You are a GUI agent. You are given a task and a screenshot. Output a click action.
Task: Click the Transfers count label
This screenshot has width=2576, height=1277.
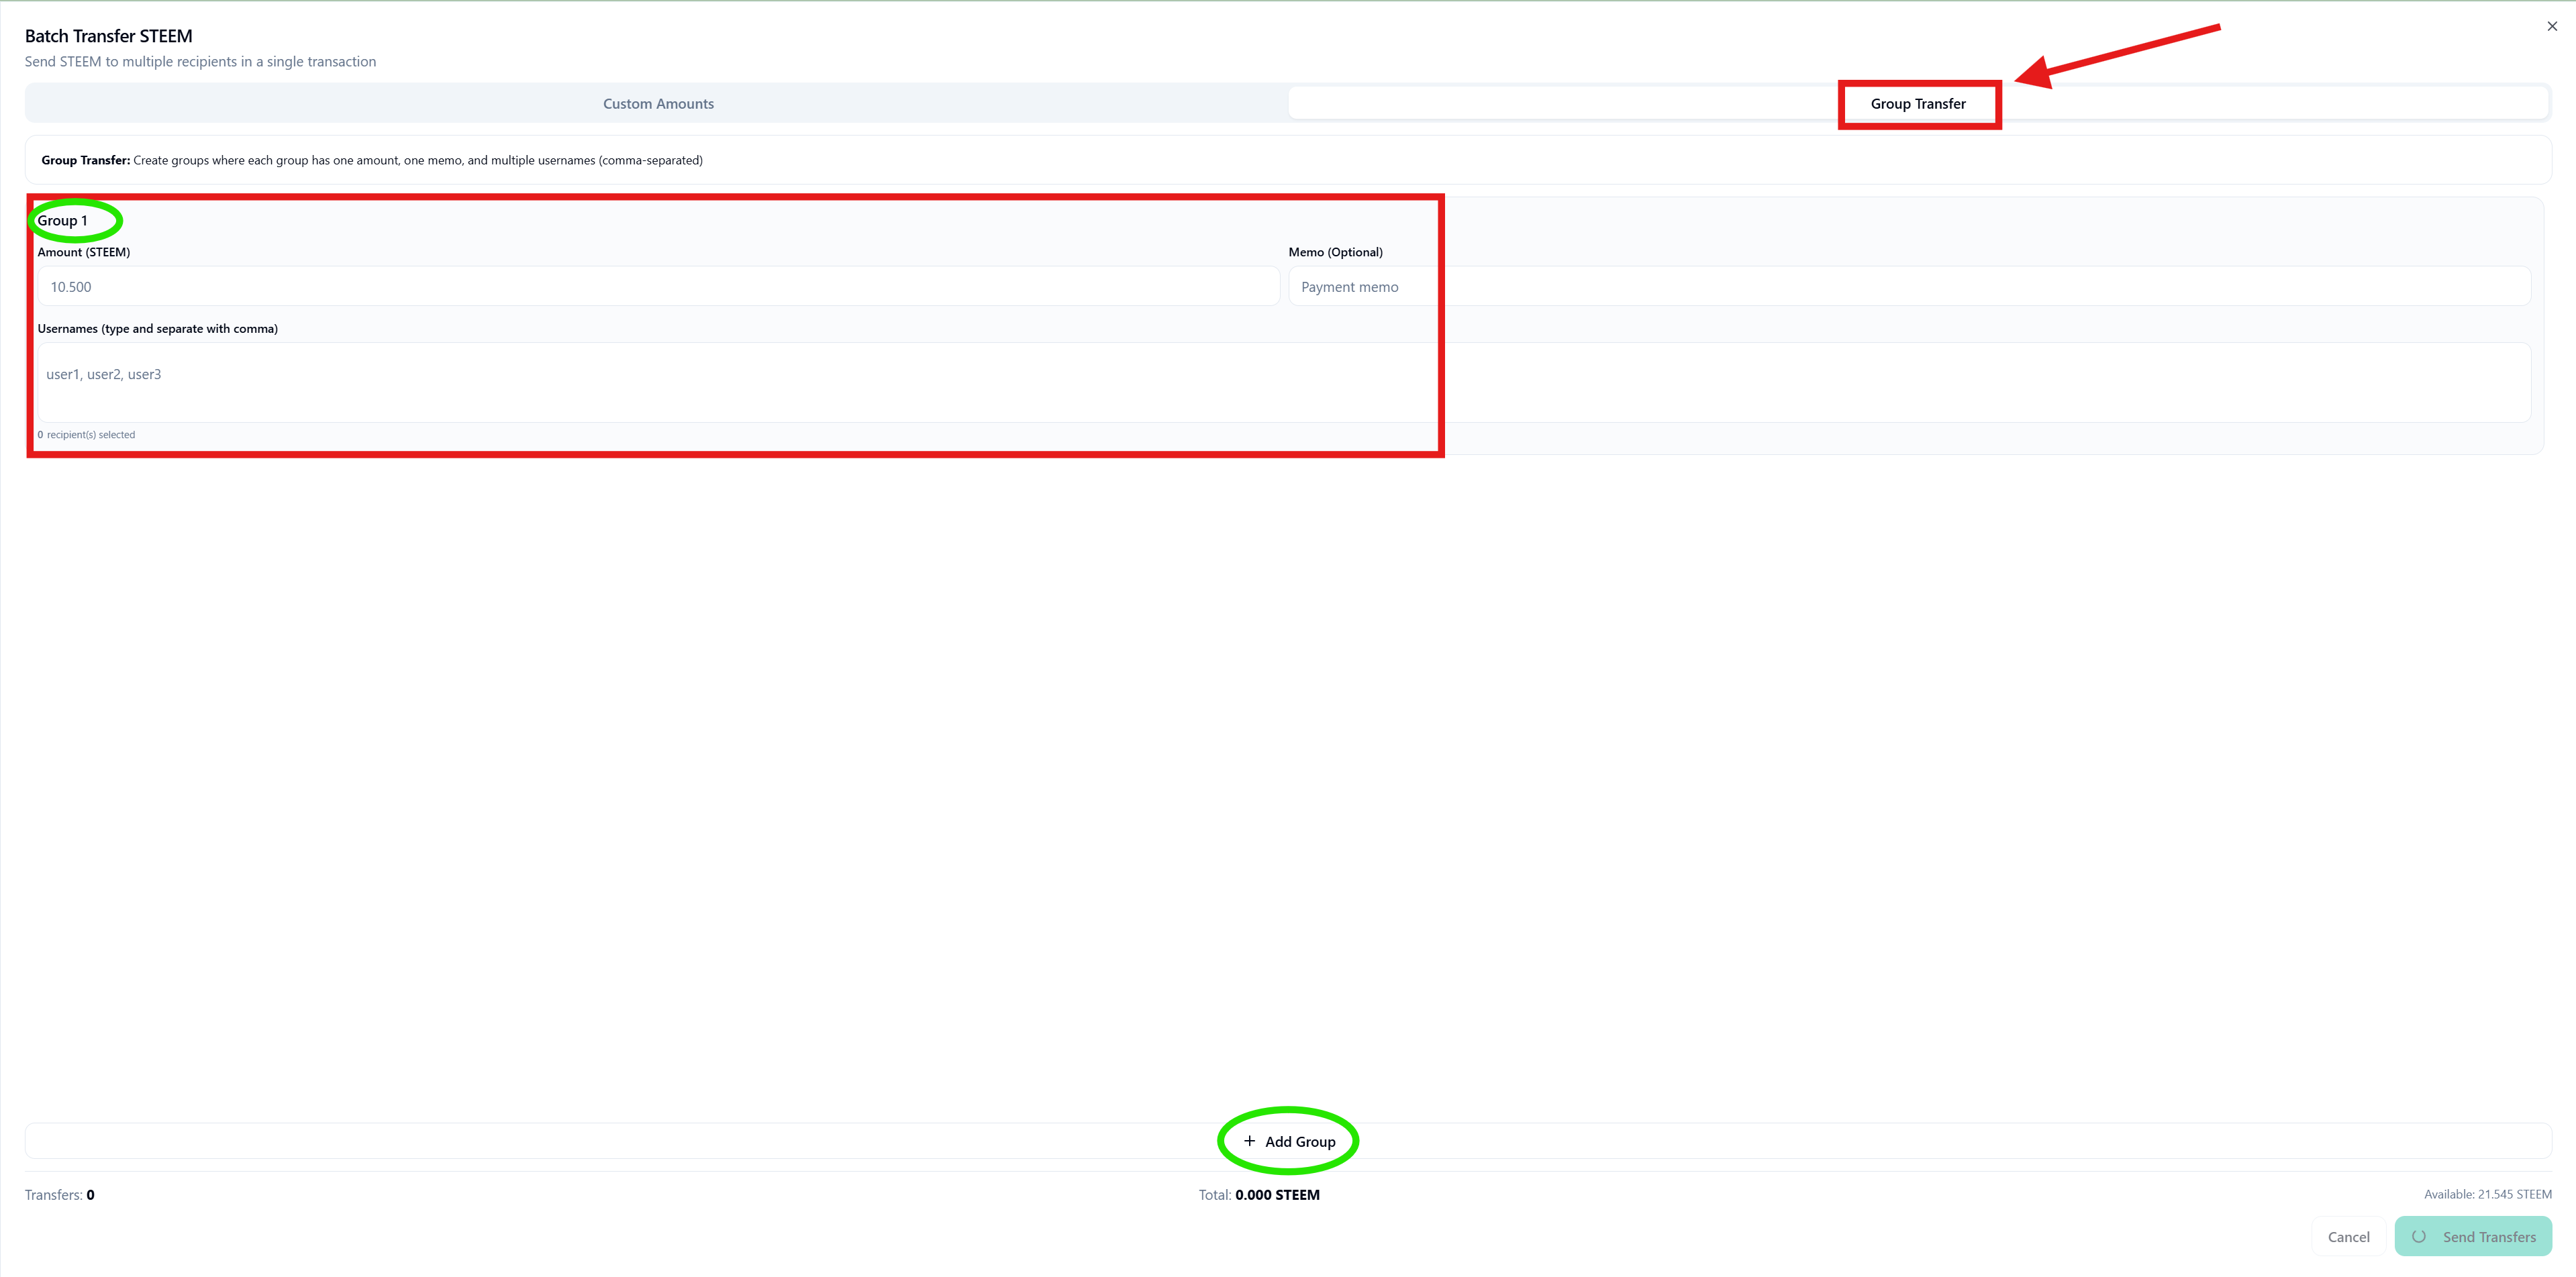(59, 1195)
